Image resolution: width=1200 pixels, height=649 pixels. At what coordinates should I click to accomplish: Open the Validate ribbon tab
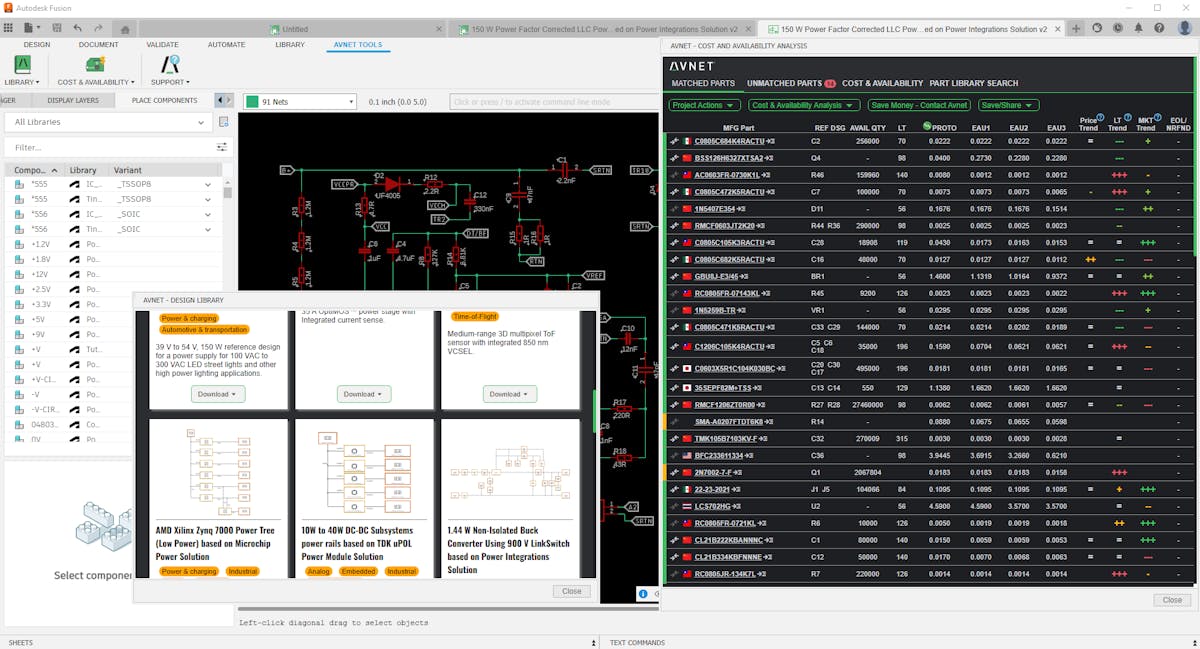point(162,45)
